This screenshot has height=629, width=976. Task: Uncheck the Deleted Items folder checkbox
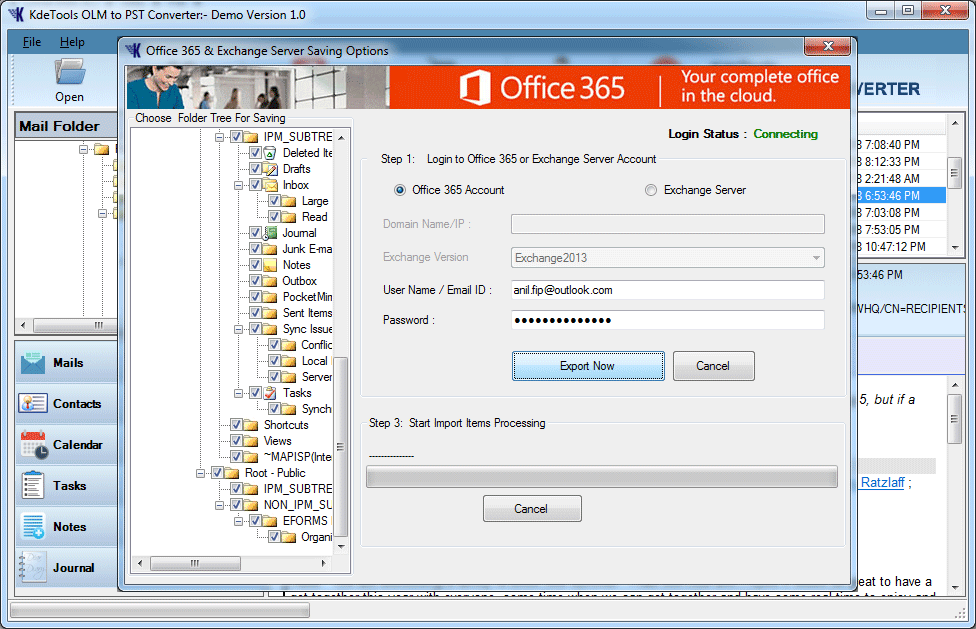[255, 152]
